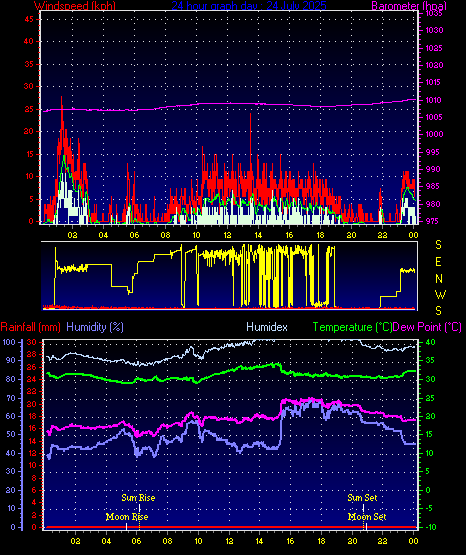Screen dimensions: 466x555
Task: Click humidity axis value 90
Action: (x=11, y=360)
